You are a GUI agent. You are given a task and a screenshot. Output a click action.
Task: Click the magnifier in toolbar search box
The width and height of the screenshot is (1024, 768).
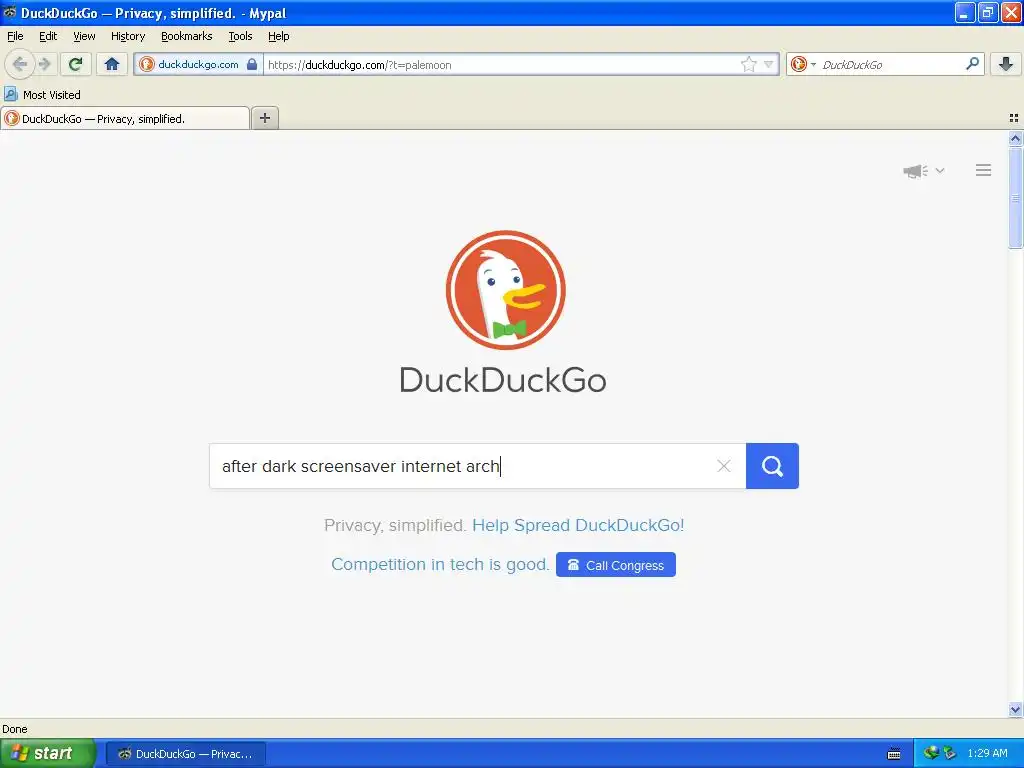(972, 64)
